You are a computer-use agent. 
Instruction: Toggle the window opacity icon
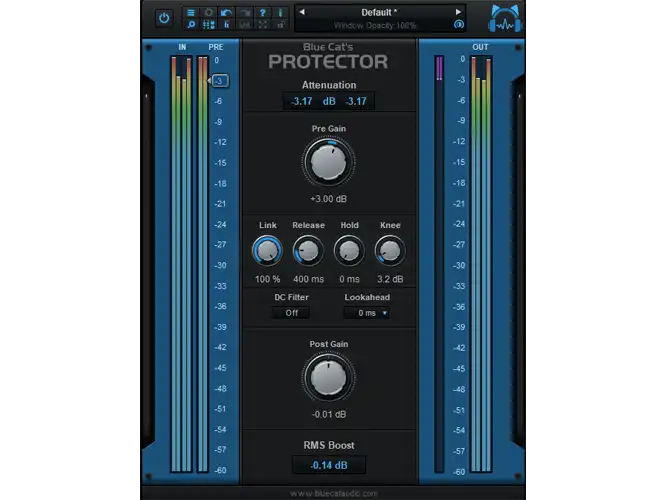point(459,24)
